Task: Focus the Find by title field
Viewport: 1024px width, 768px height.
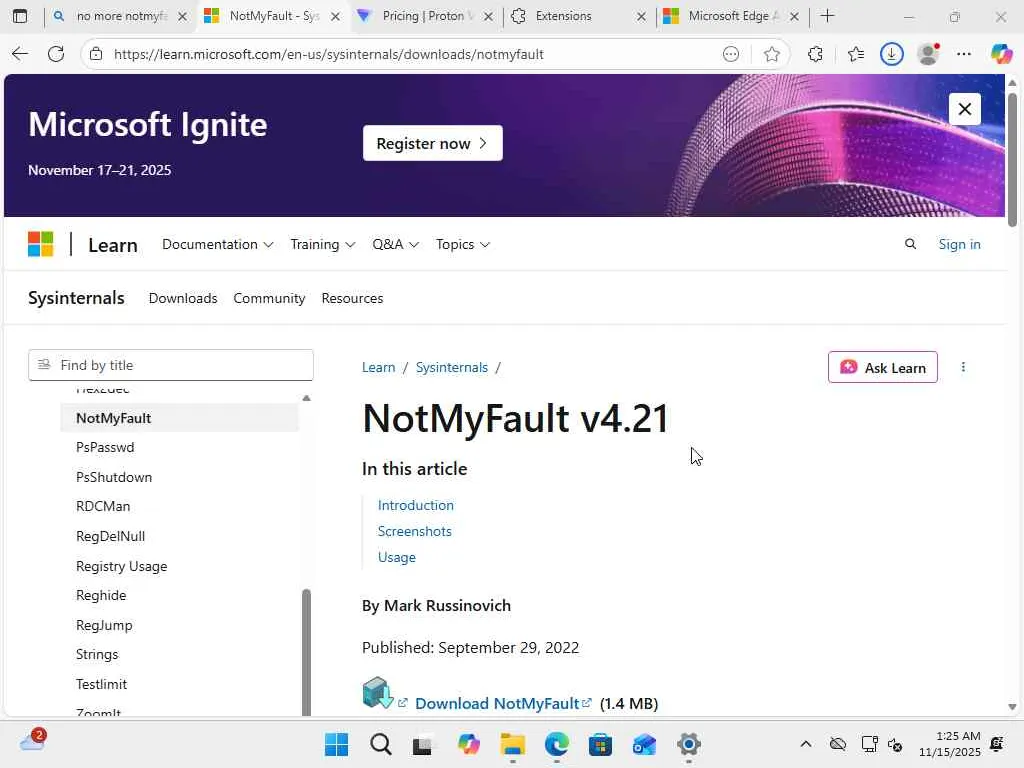Action: [171, 365]
